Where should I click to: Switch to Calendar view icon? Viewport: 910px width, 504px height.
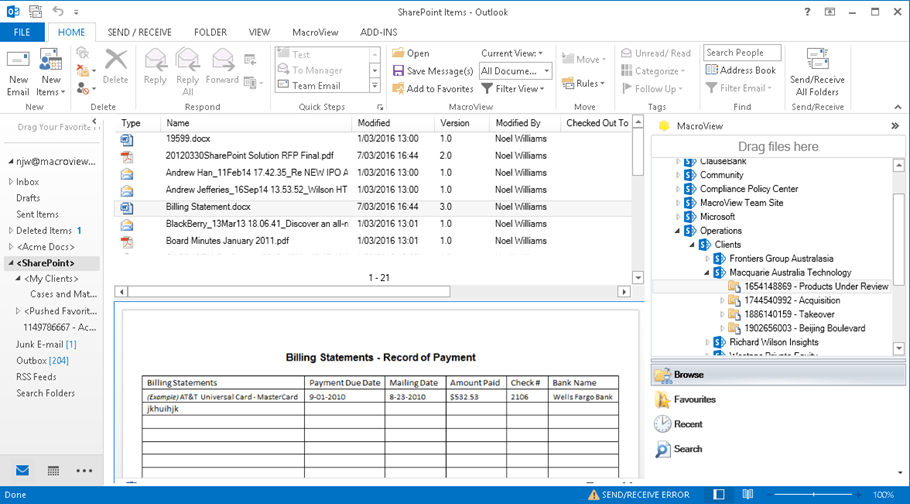coord(53,470)
